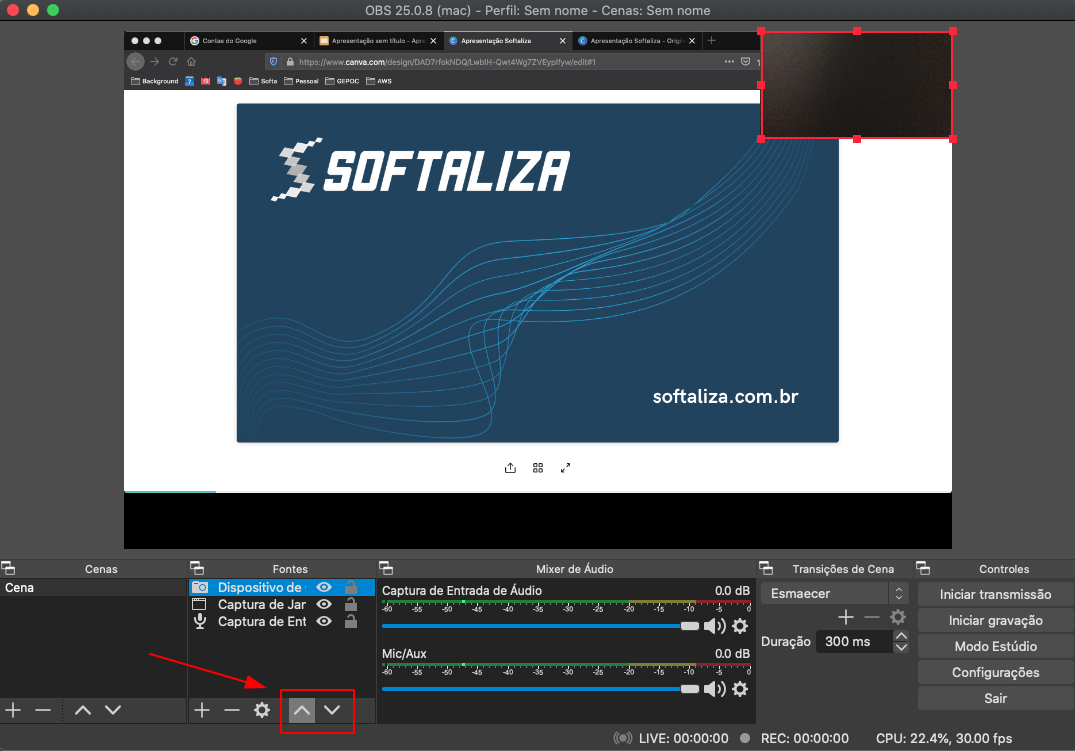1075x751 pixels.
Task: Lock the Captura de Jar source
Action: point(350,604)
